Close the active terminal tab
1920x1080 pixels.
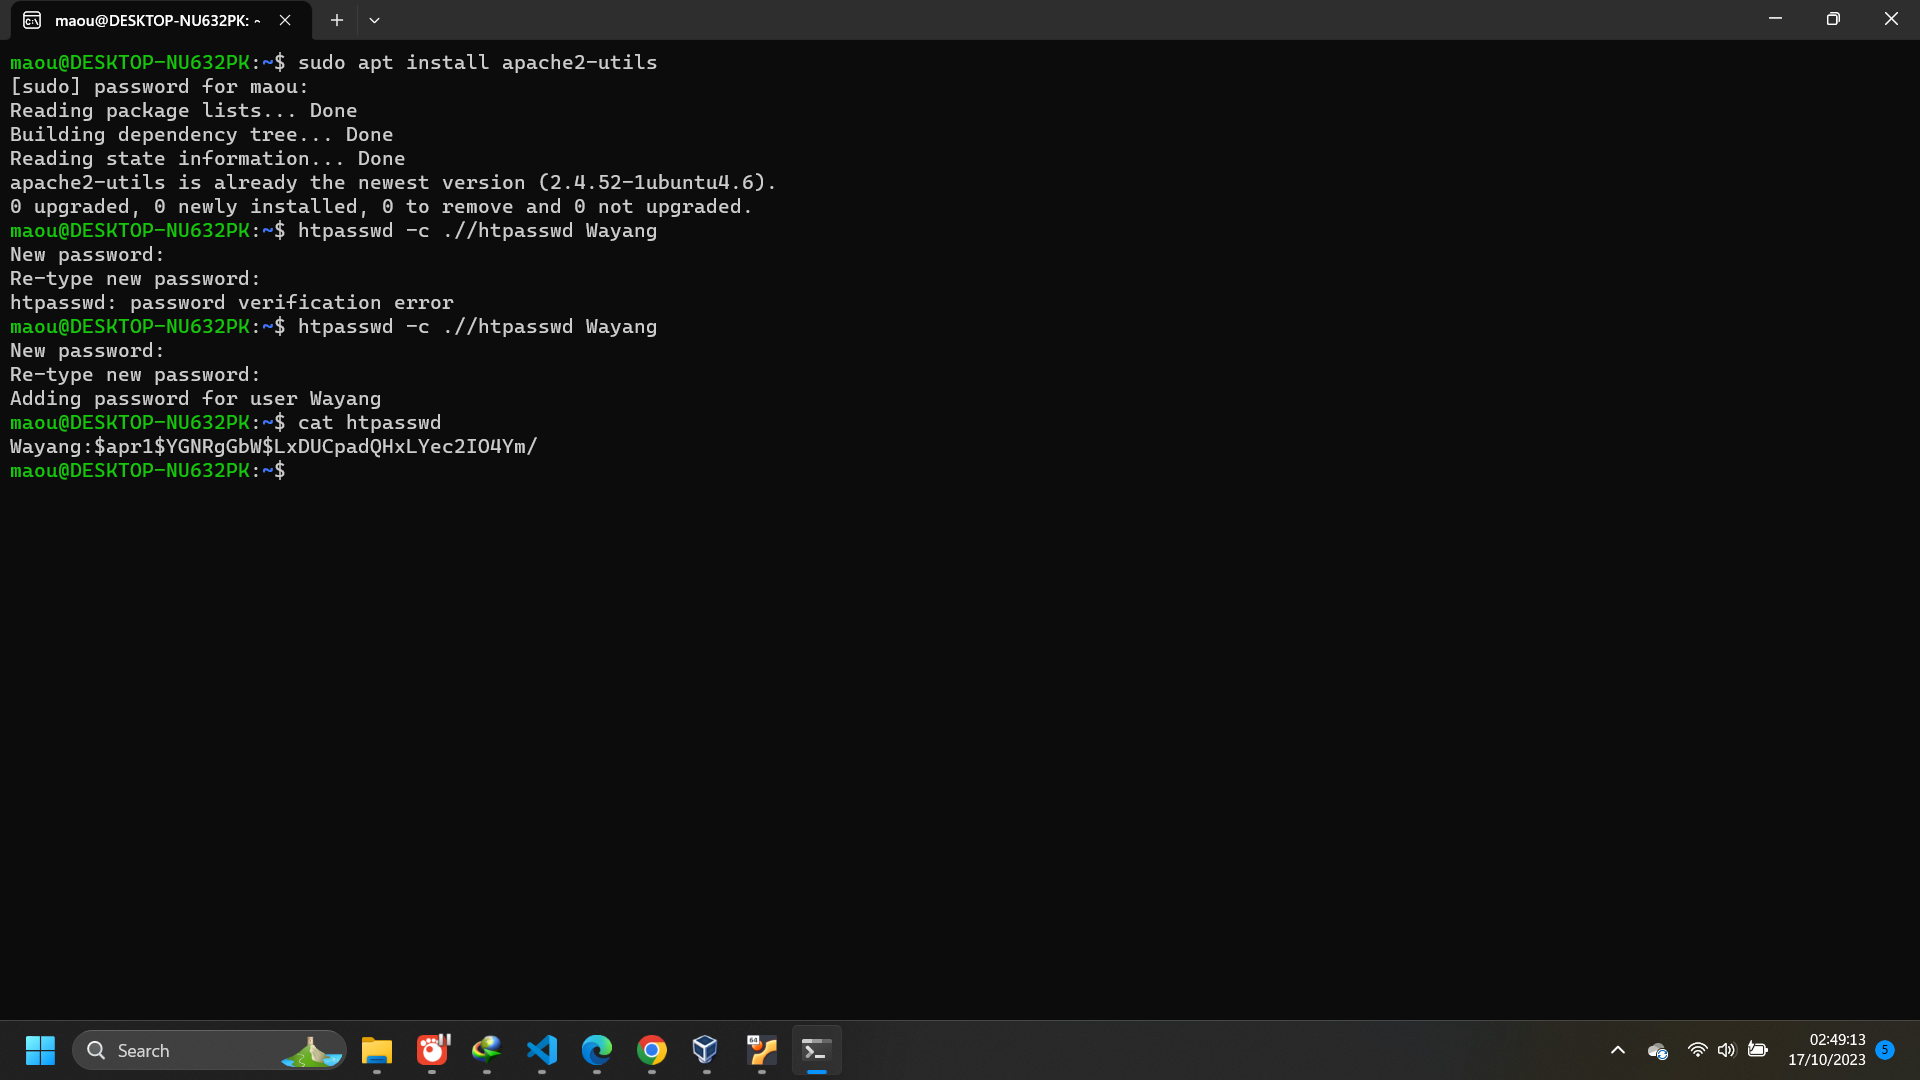click(285, 19)
